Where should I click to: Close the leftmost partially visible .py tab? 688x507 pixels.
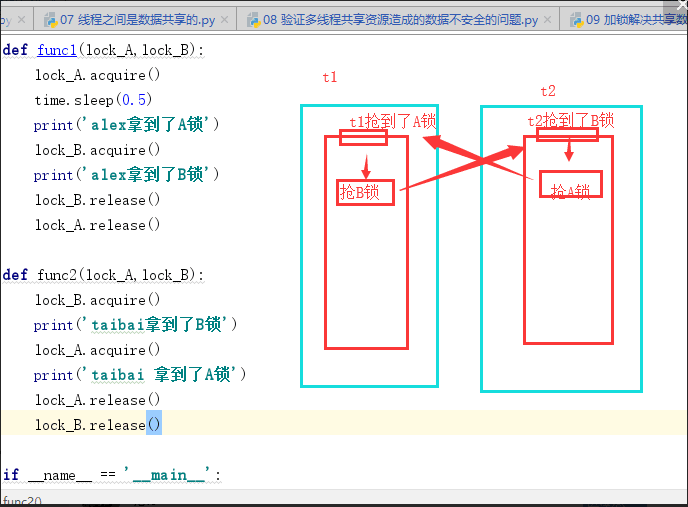click(x=21, y=20)
